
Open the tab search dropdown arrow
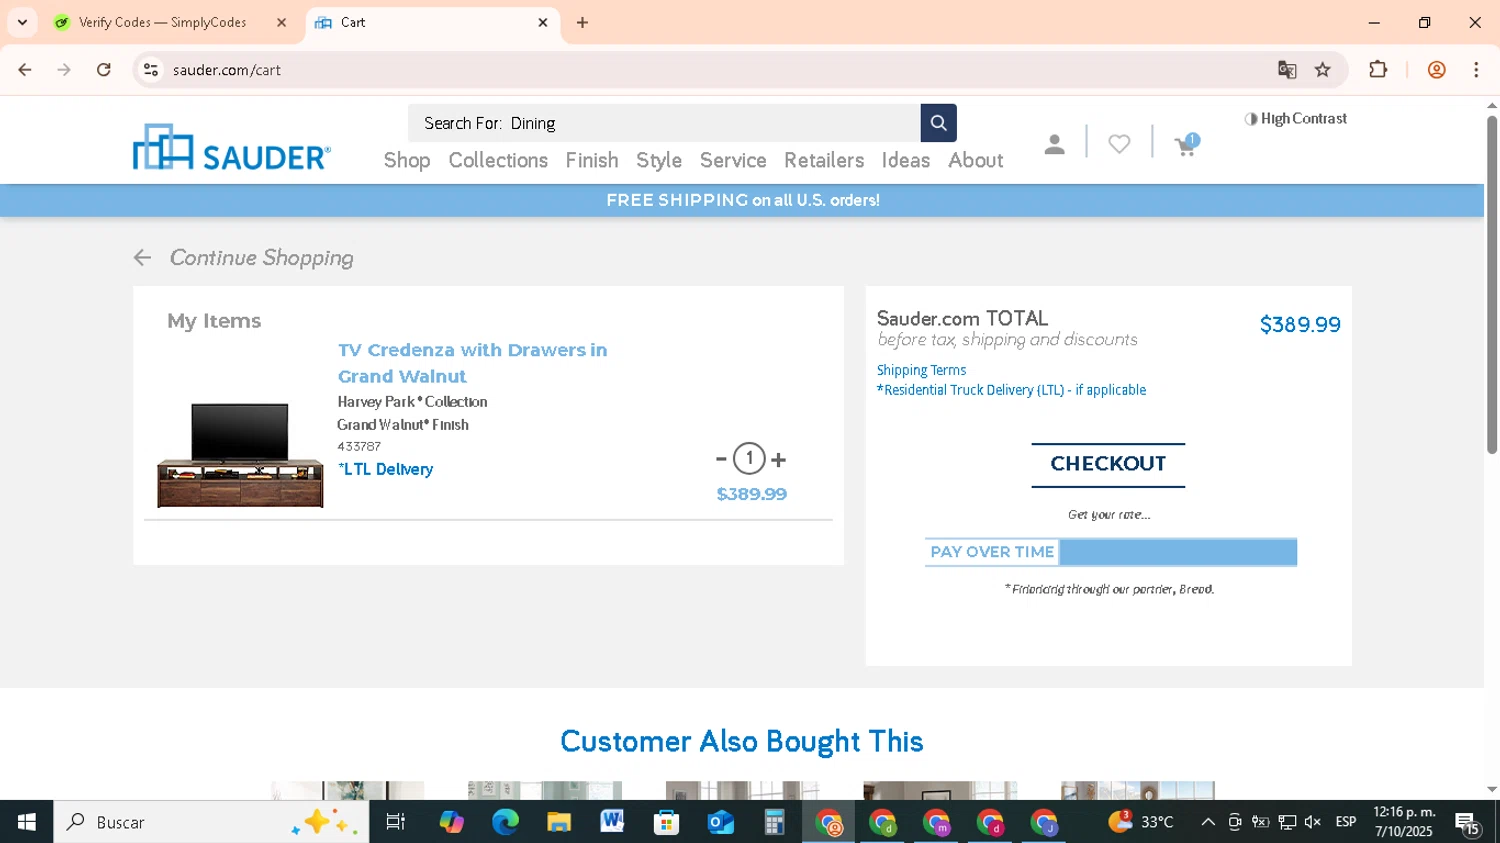click(x=22, y=22)
